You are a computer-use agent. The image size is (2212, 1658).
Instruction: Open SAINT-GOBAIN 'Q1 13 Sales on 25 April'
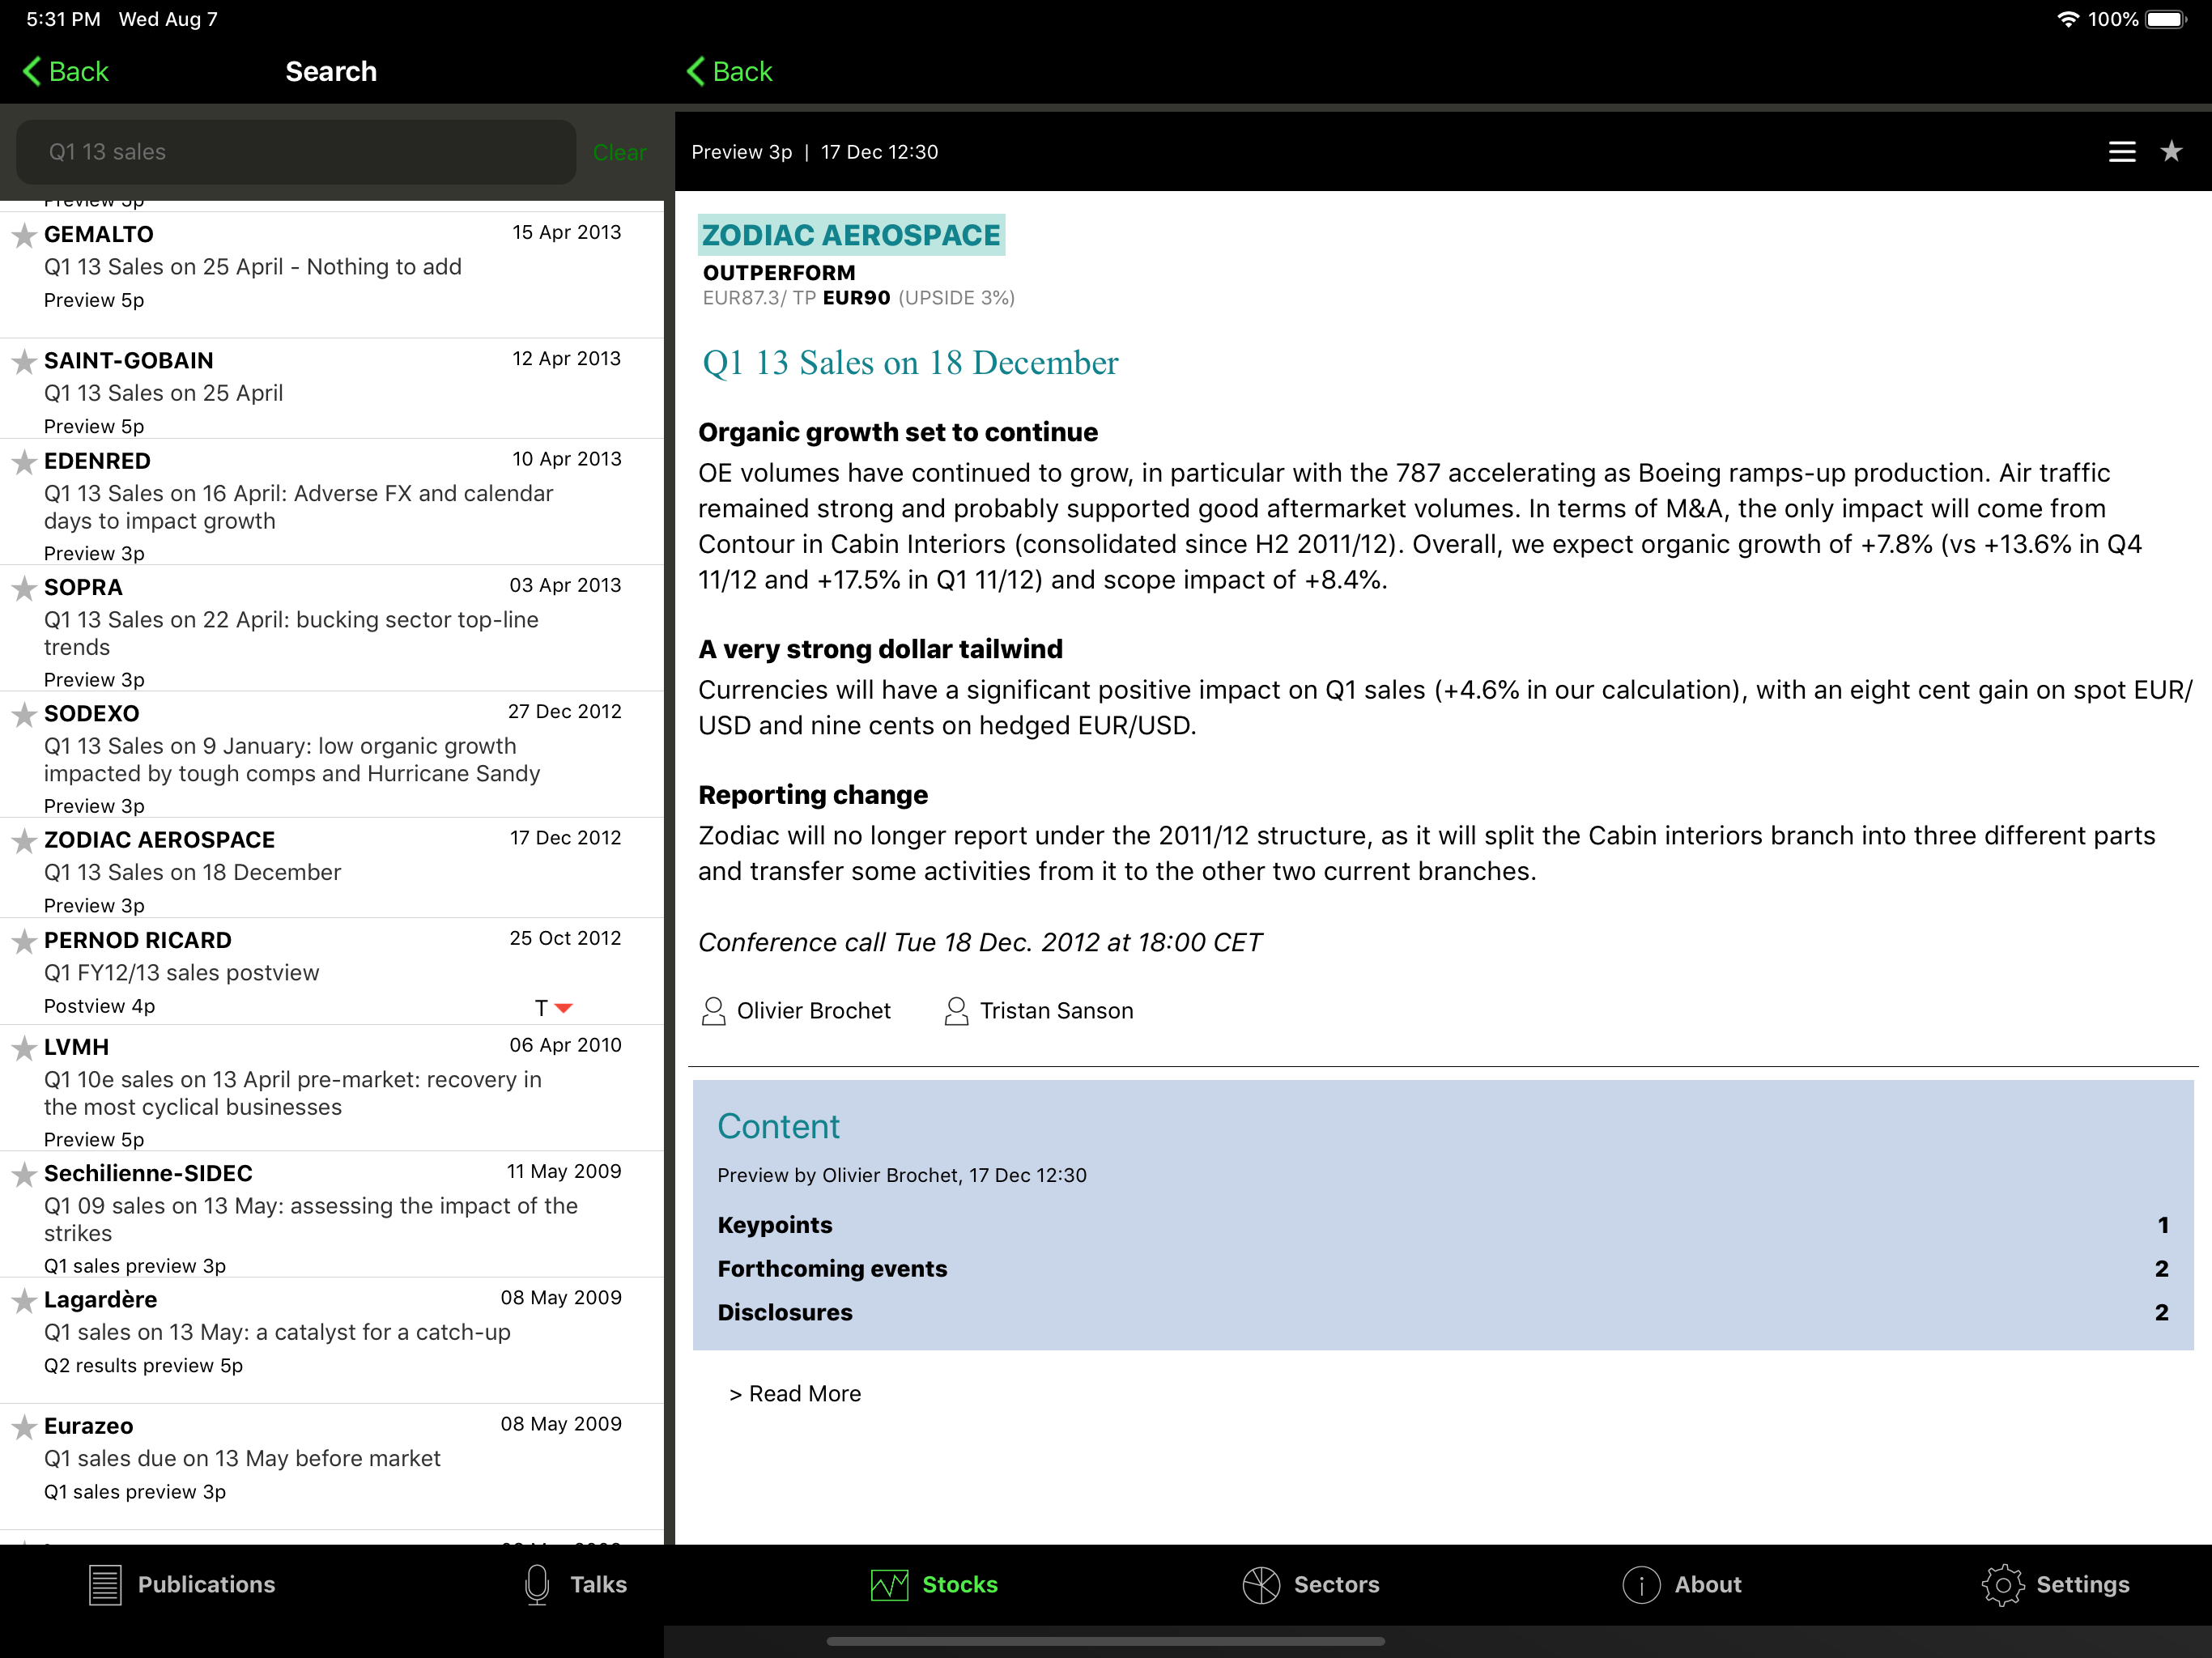click(332, 388)
